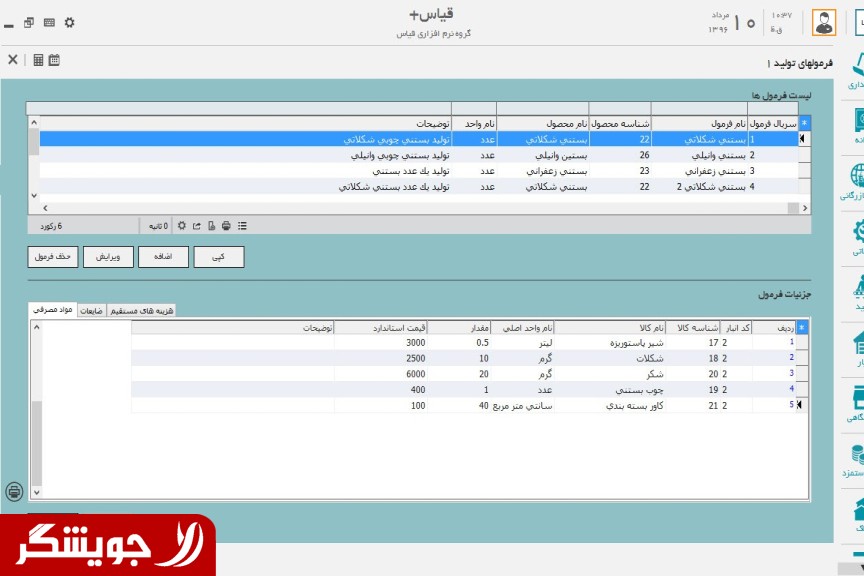
Task: Click the کپی button
Action: pyautogui.click(x=218, y=257)
